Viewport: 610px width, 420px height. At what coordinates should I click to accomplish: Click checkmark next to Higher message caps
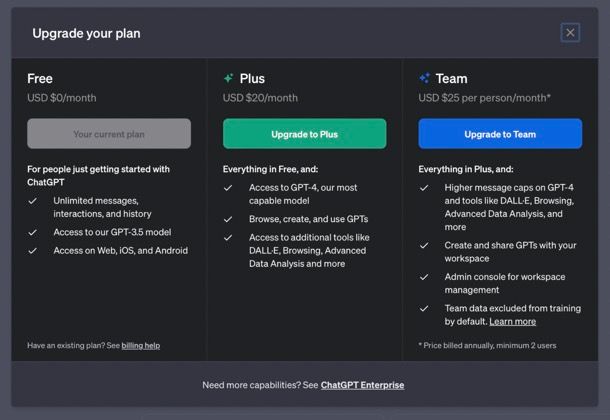click(x=424, y=188)
